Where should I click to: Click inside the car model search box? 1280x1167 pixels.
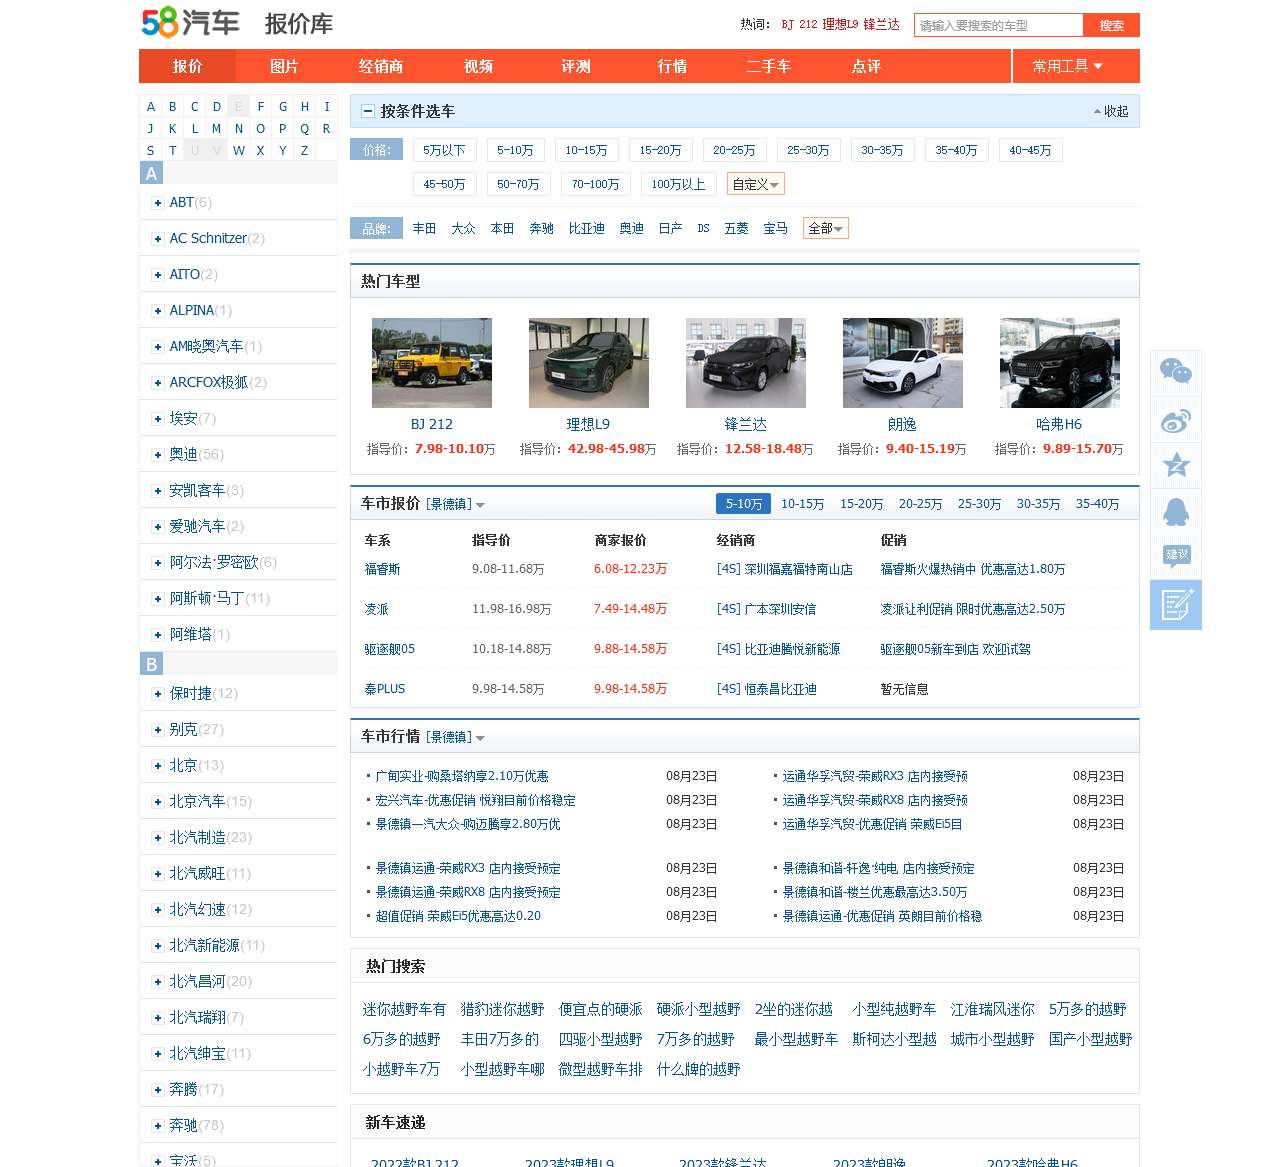(998, 25)
